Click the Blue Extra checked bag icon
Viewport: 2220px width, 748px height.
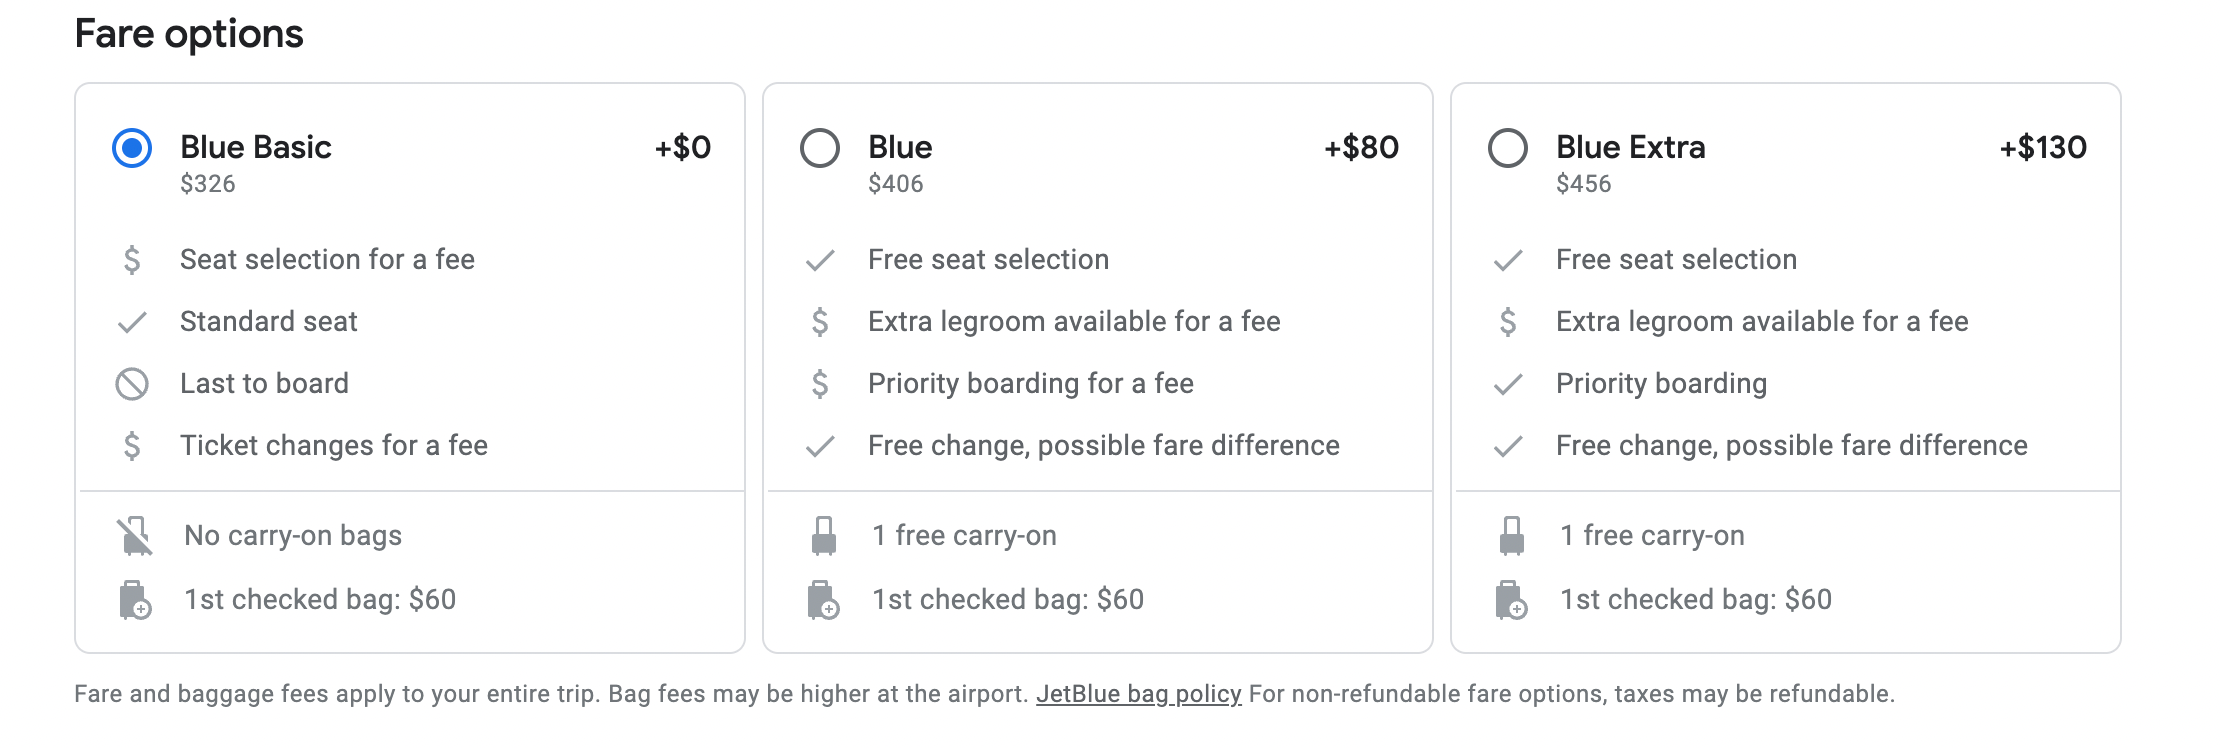coord(1511,600)
